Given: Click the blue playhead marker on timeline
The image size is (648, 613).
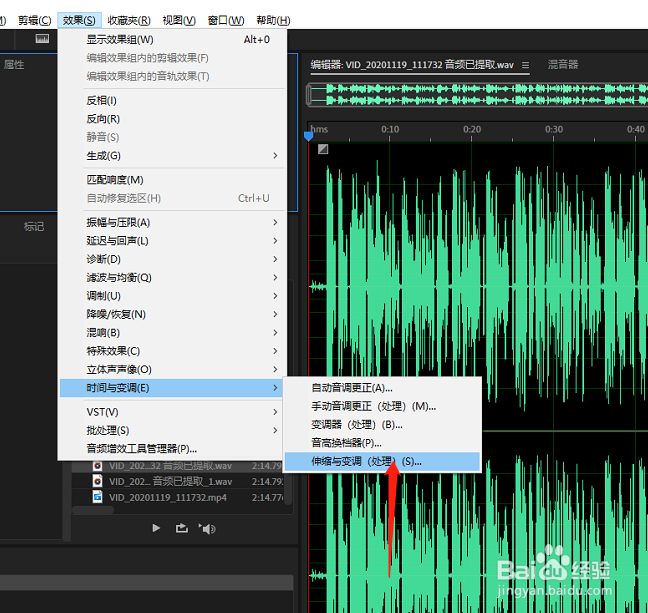Looking at the screenshot, I should [308, 136].
